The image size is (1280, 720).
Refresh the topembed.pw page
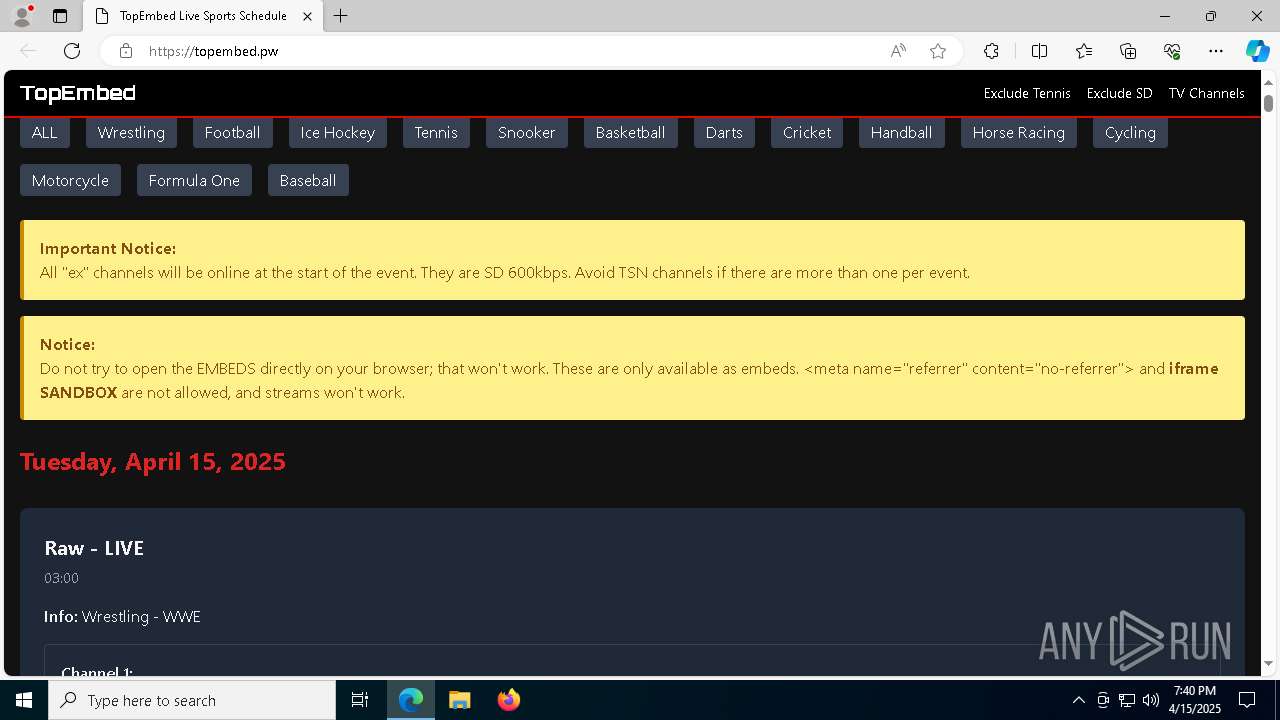point(72,51)
